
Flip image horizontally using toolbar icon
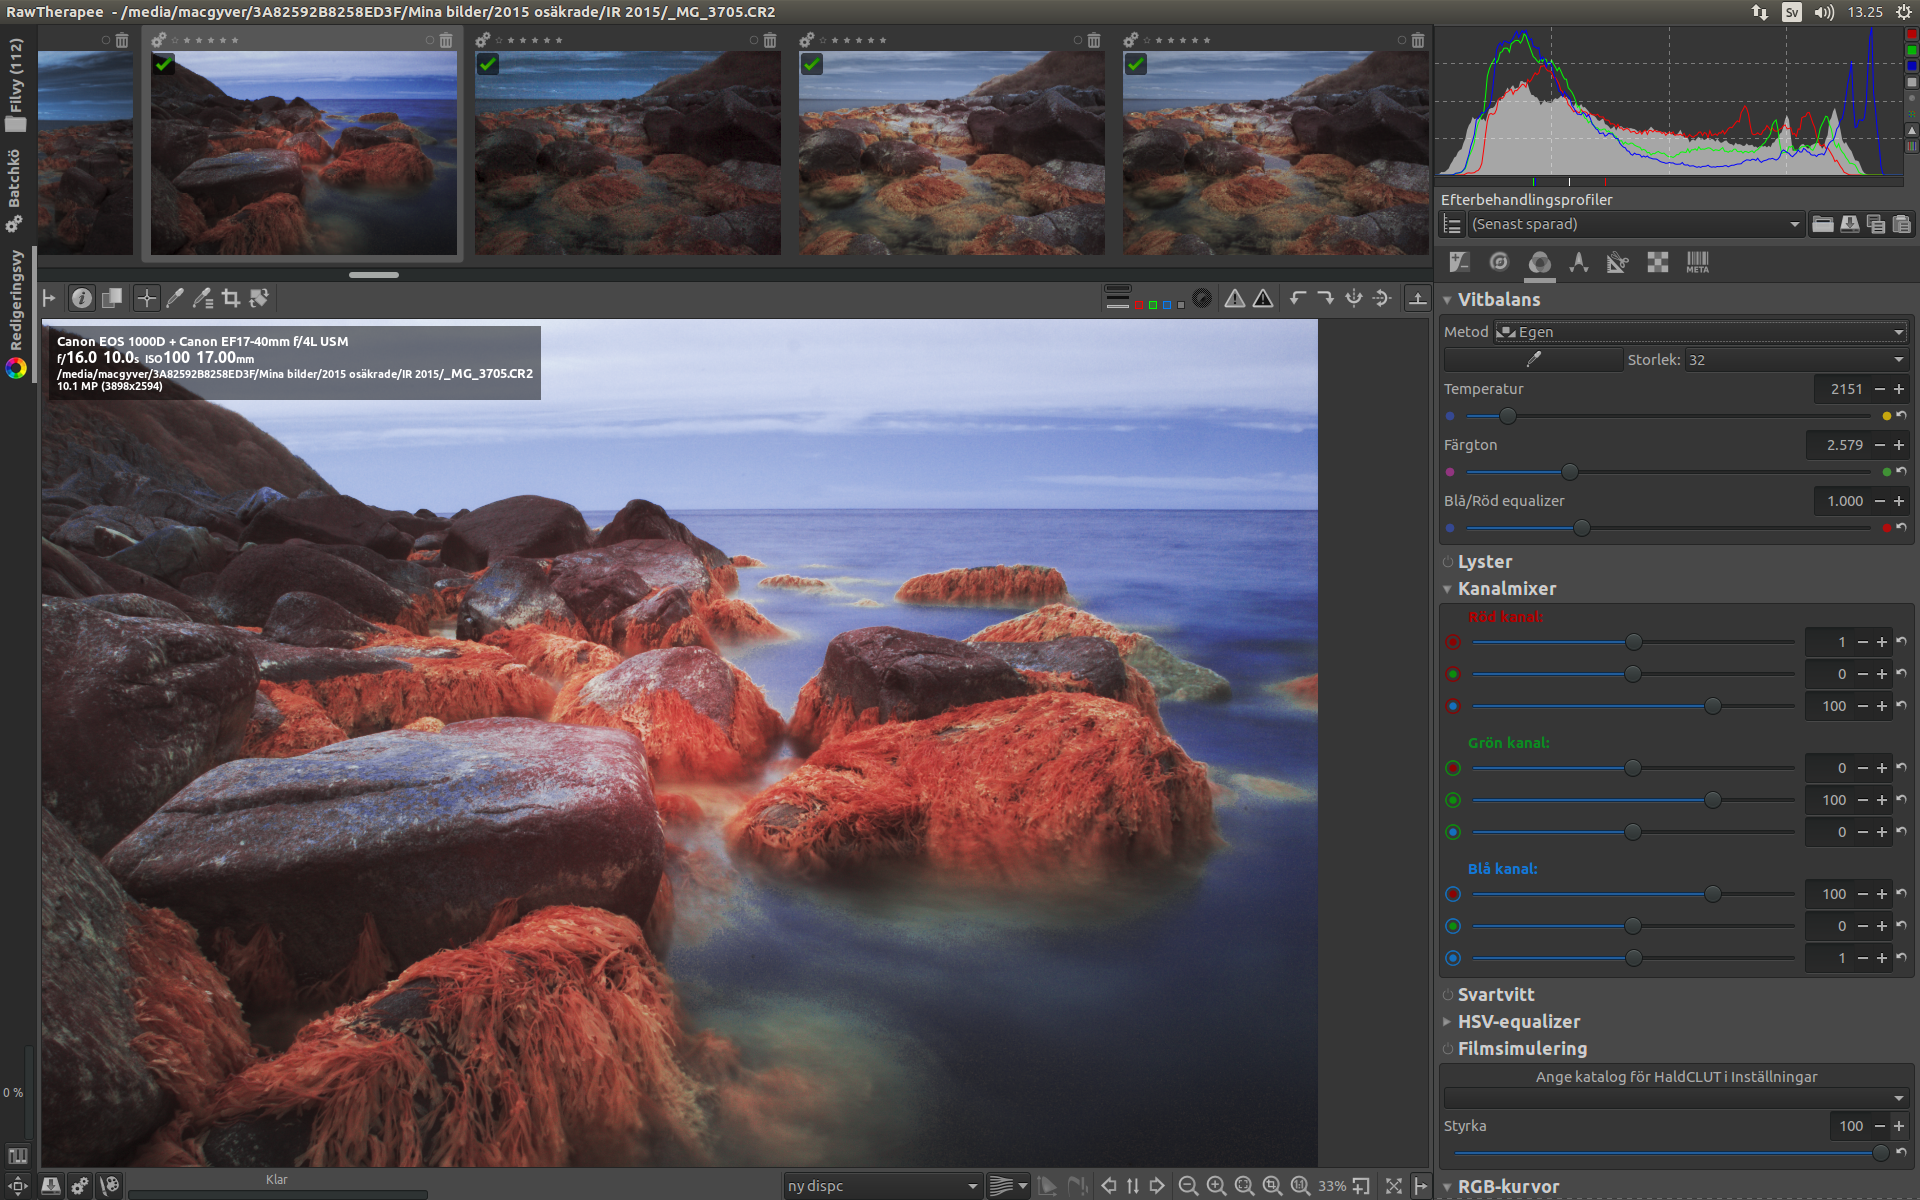(x=1354, y=298)
